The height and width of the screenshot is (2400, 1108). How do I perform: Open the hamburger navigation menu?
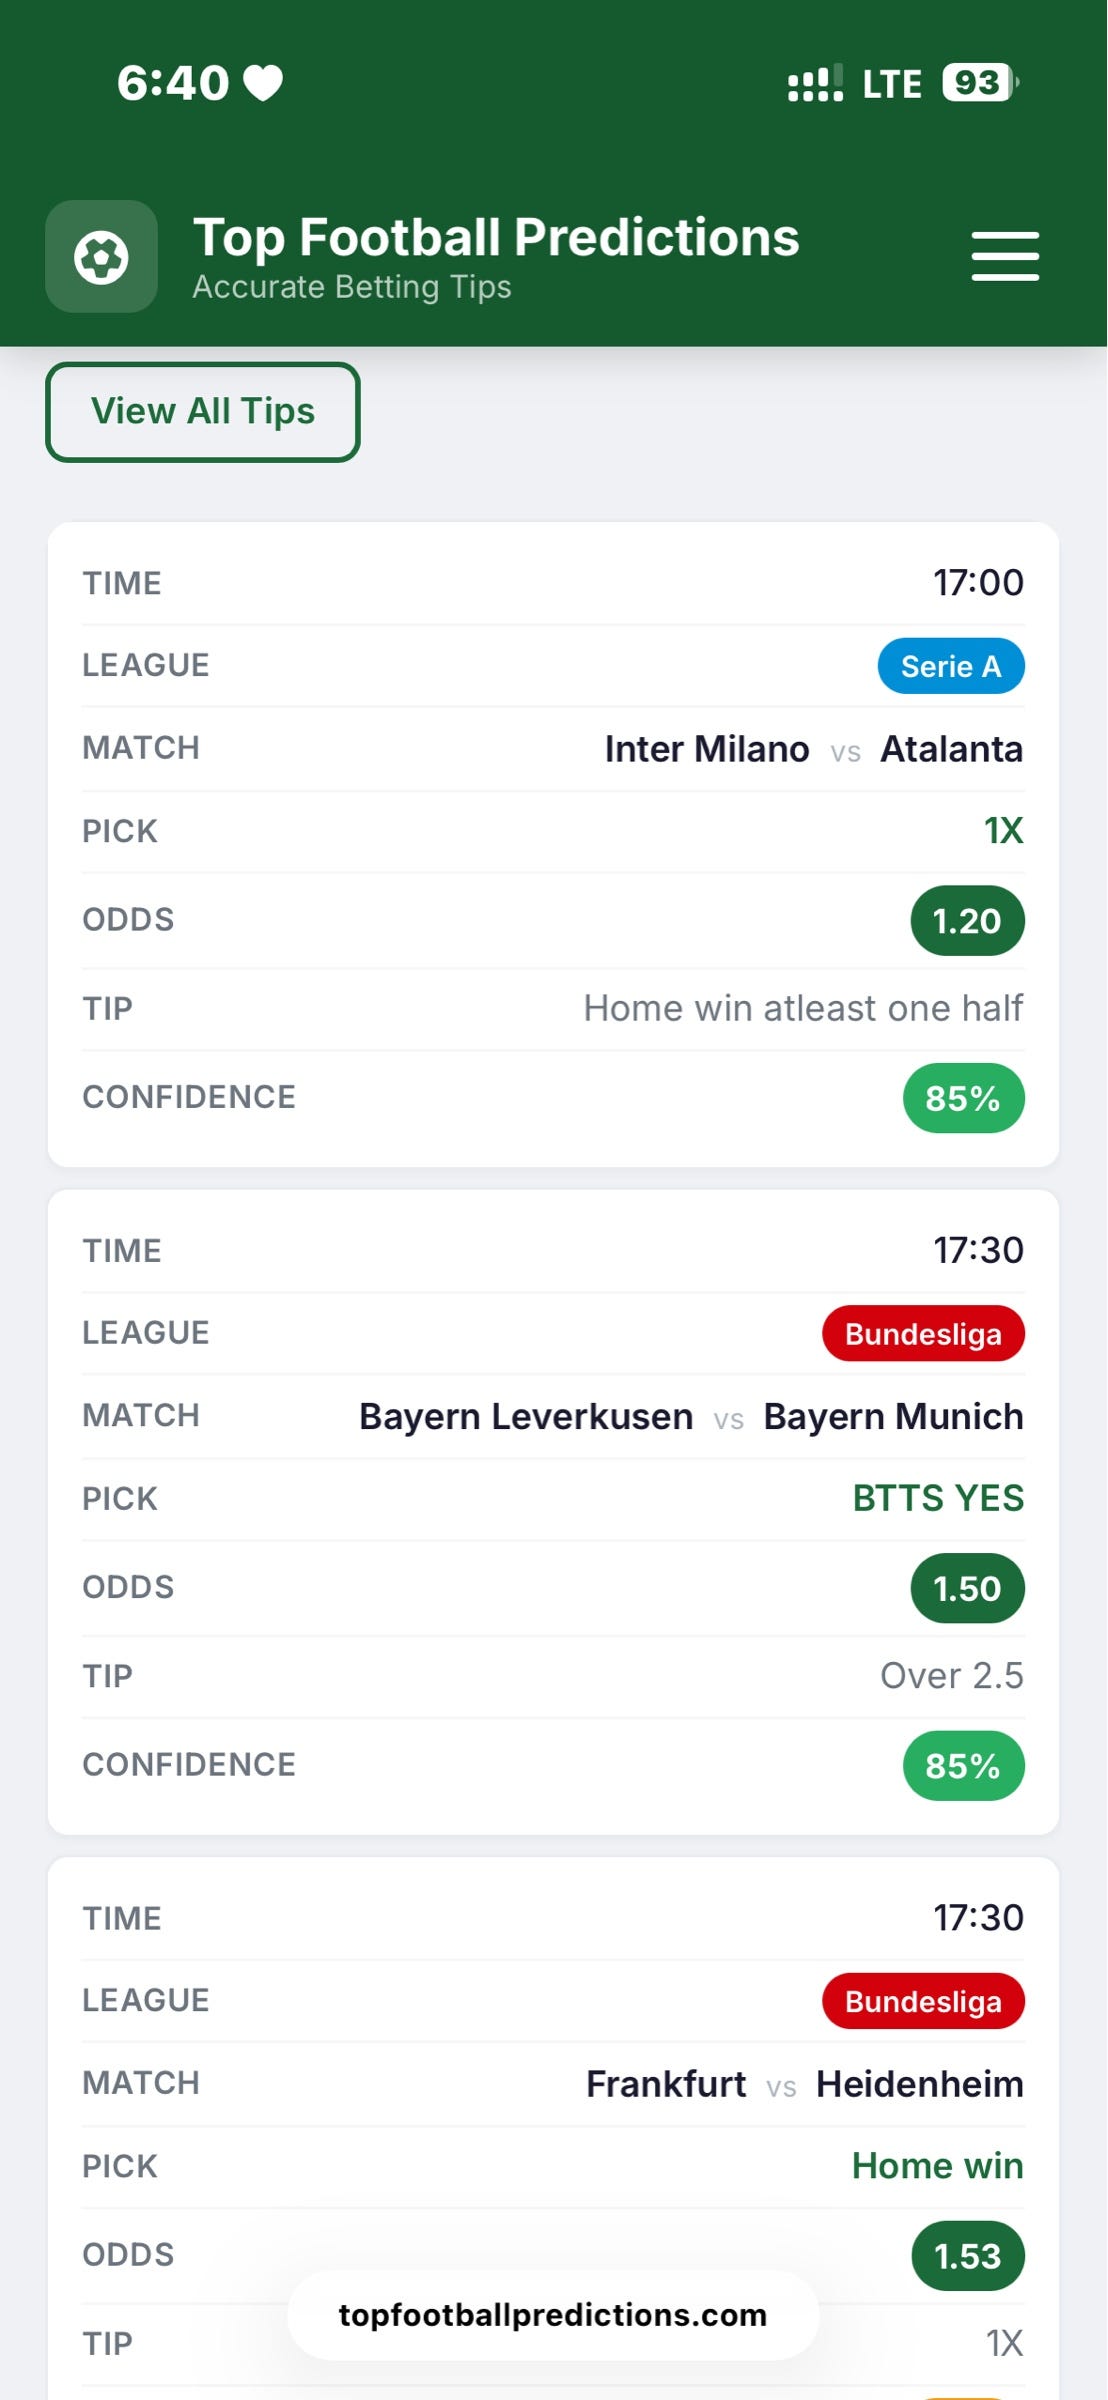click(1003, 257)
